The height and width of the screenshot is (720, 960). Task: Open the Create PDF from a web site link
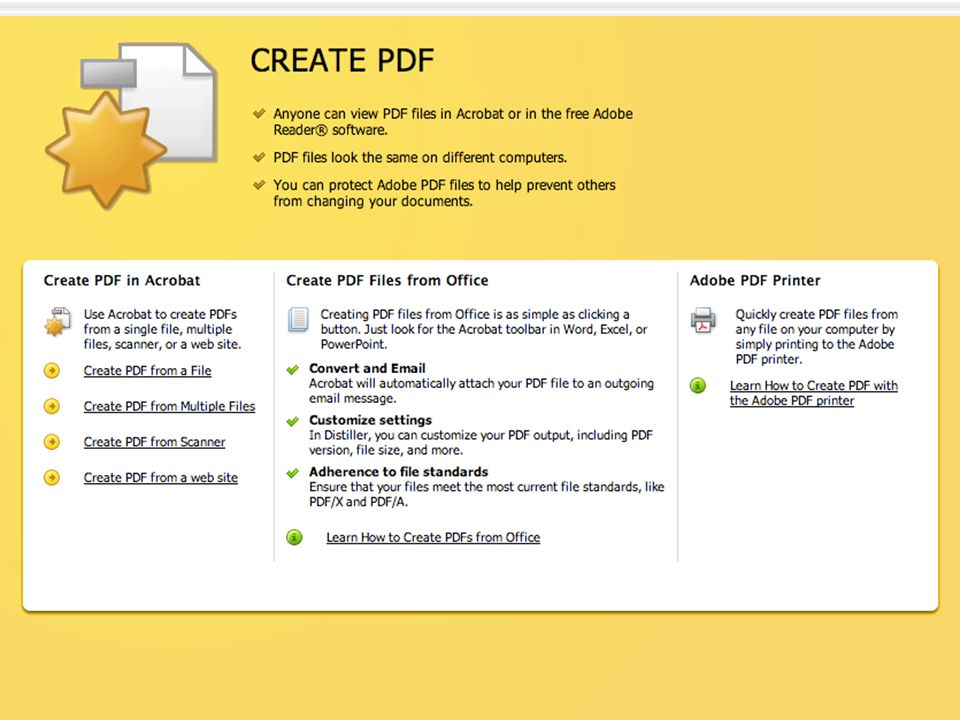coord(160,477)
